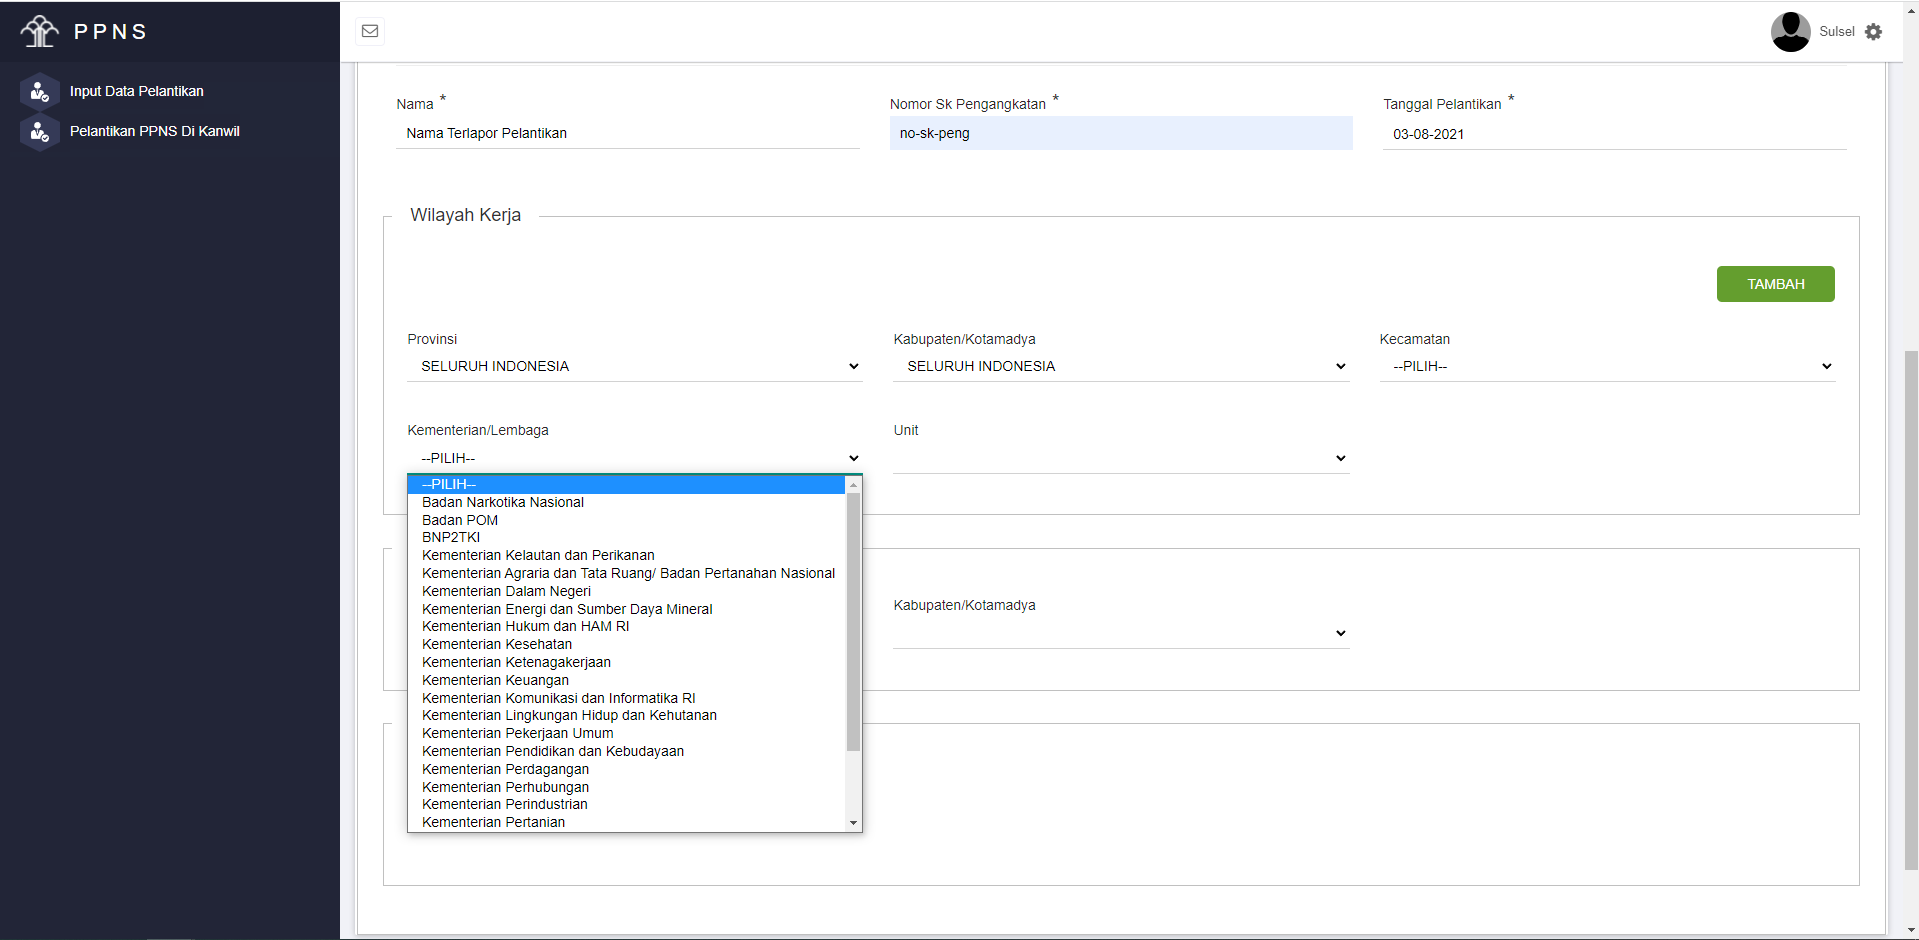1919x940 pixels.
Task: Open the lower empty Kabupaten/Kotamadya dropdown
Action: 1121,633
